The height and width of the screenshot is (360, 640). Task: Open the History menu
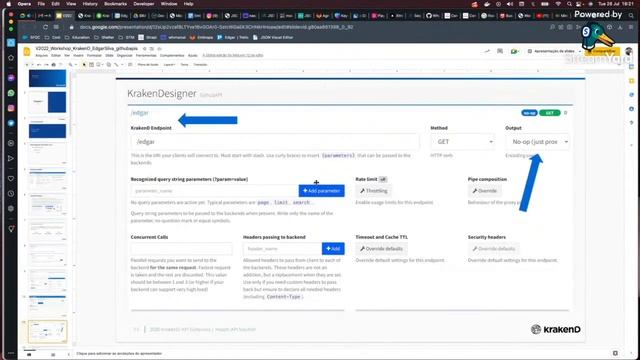point(90,4)
